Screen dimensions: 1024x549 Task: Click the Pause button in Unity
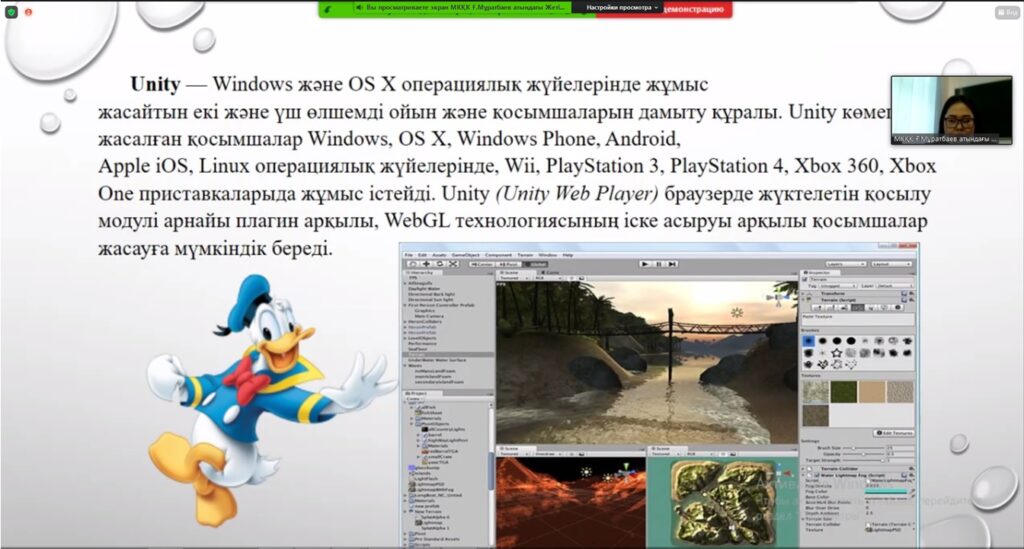coord(658,264)
